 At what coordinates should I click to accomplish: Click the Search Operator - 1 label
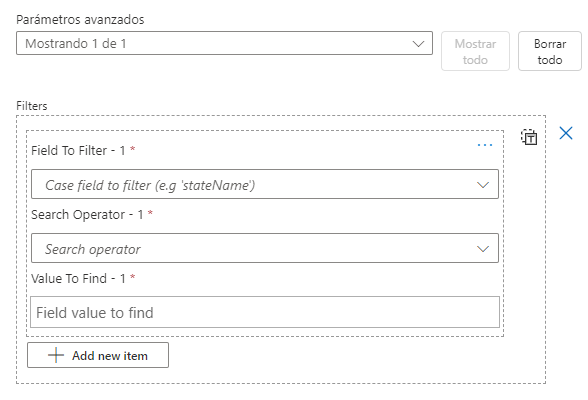pos(87,214)
